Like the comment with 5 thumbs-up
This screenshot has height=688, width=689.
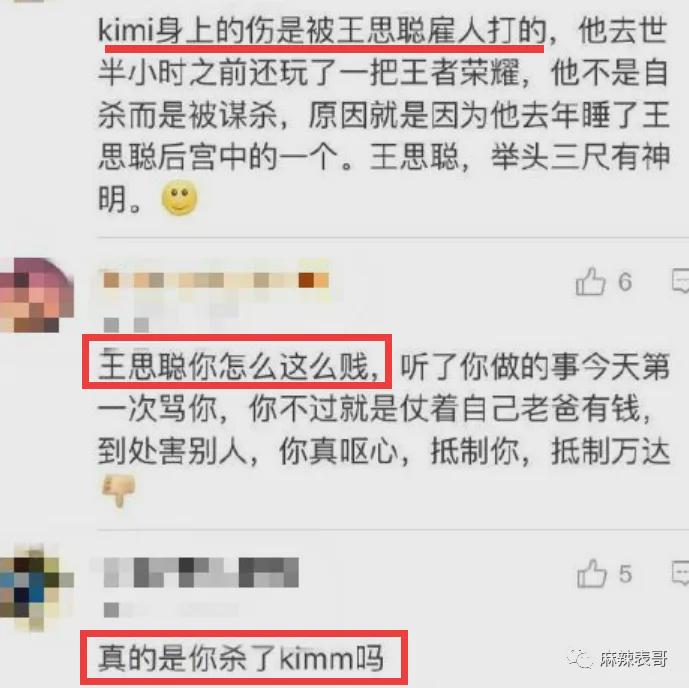591,573
